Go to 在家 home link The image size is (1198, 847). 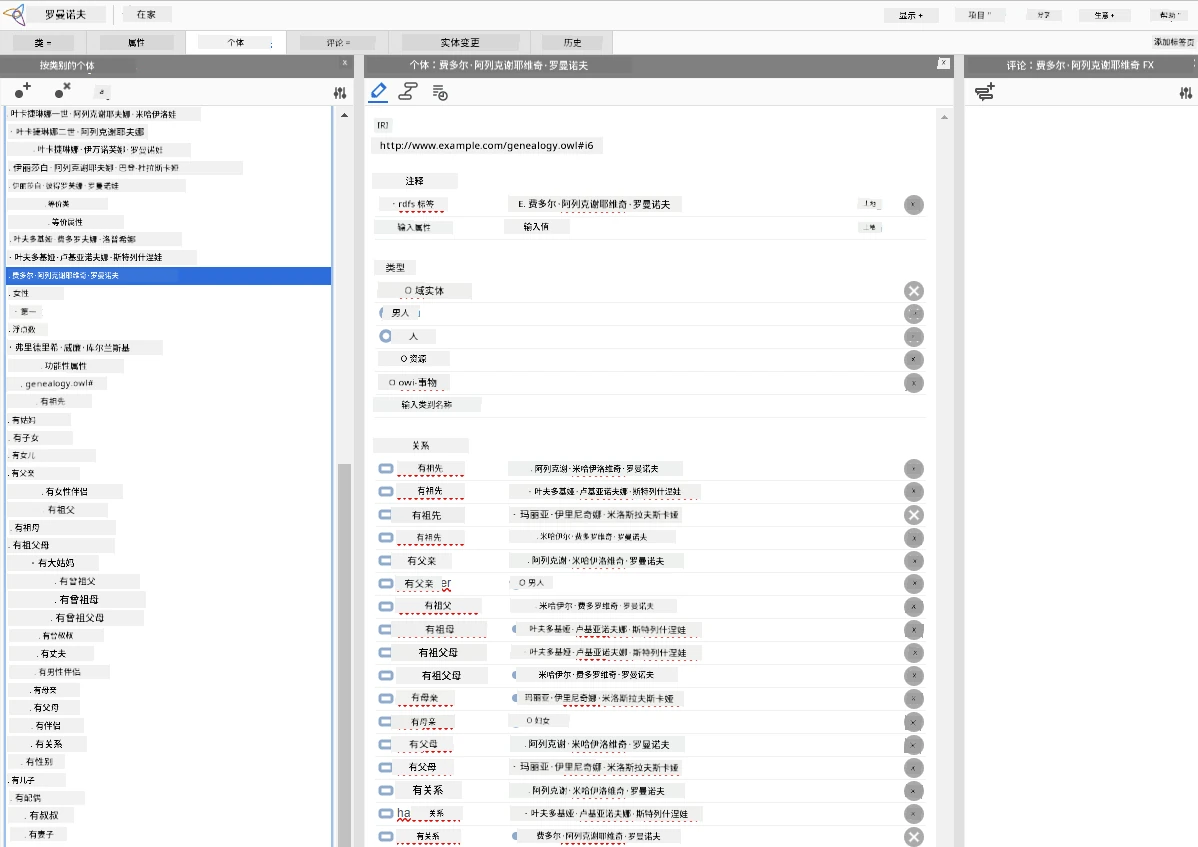click(146, 15)
